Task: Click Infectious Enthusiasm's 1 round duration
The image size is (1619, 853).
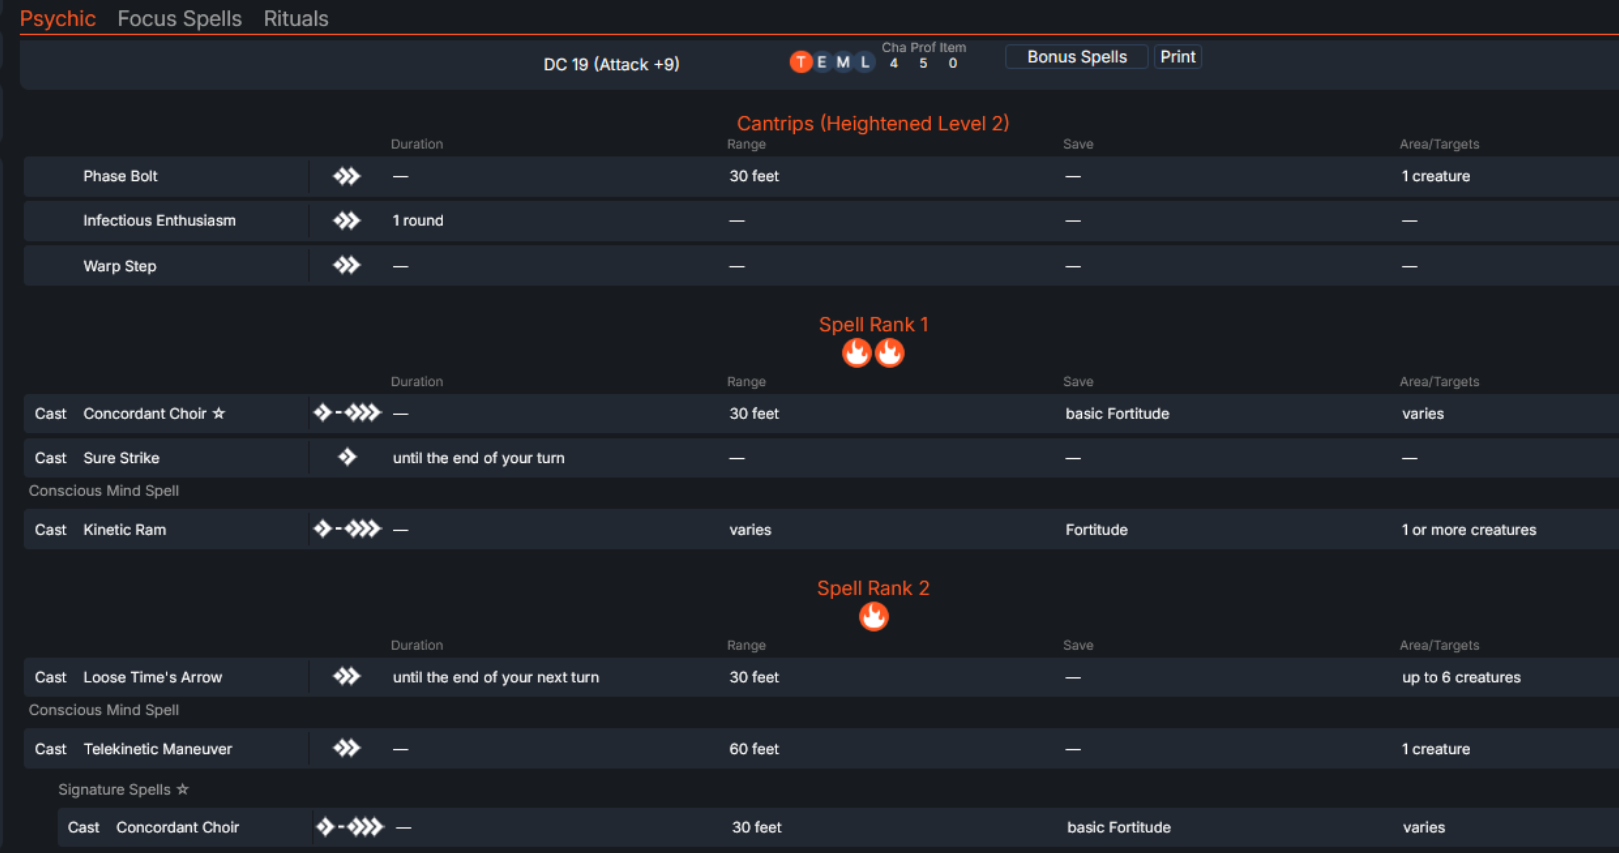Action: [x=418, y=220]
